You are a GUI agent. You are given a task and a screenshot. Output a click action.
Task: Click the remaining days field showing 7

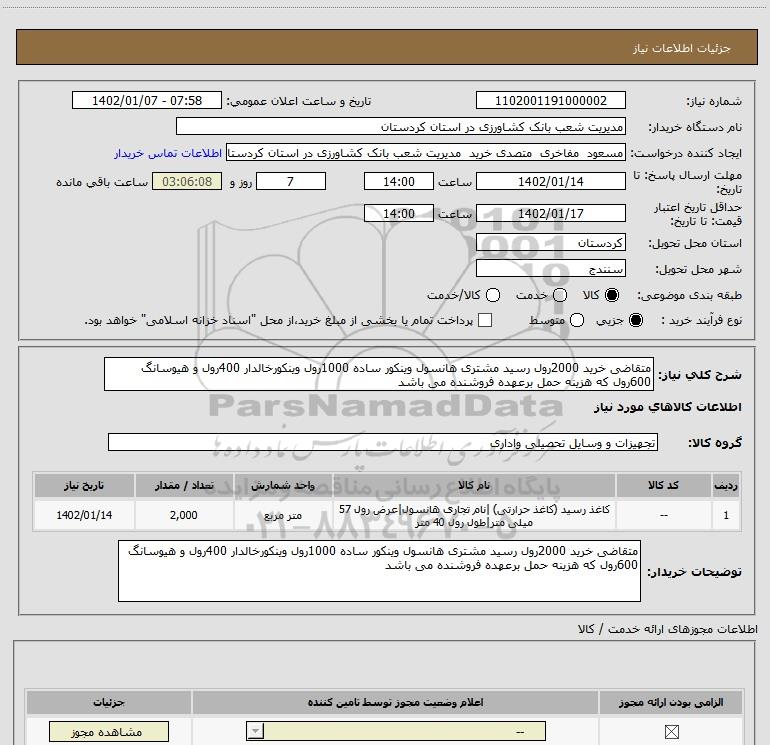click(x=291, y=182)
